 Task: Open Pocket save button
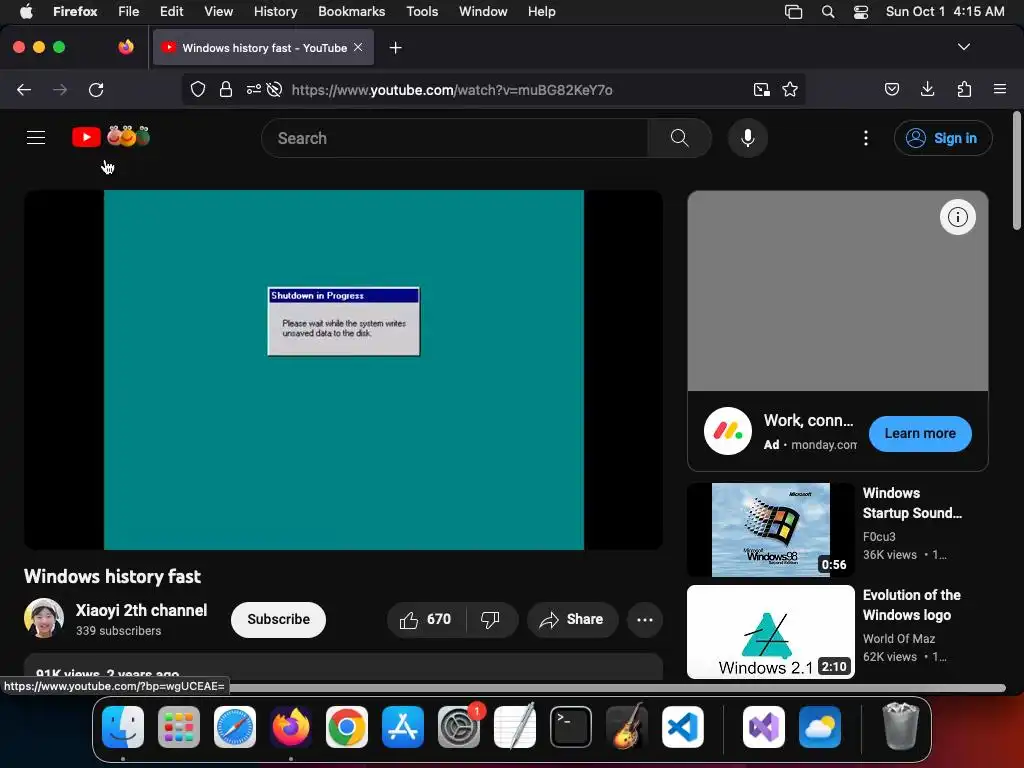click(891, 89)
